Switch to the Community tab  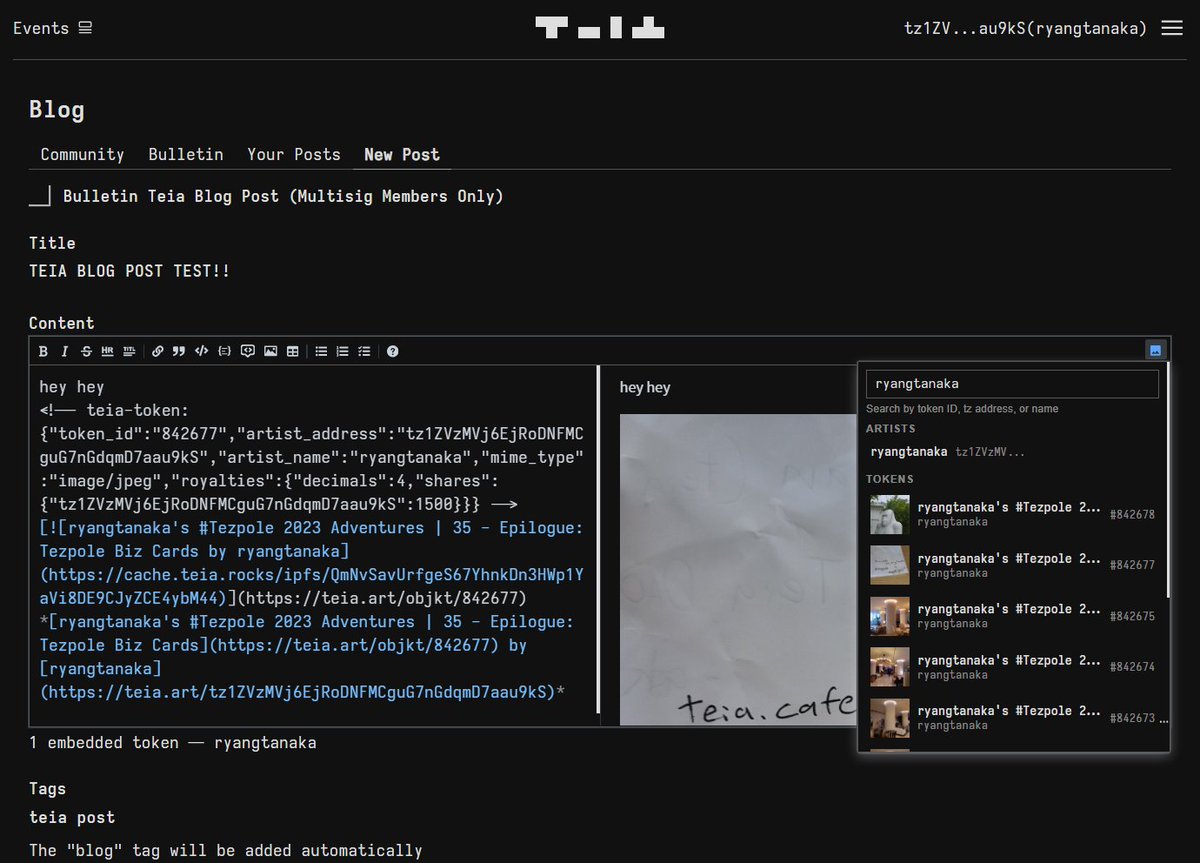82,154
